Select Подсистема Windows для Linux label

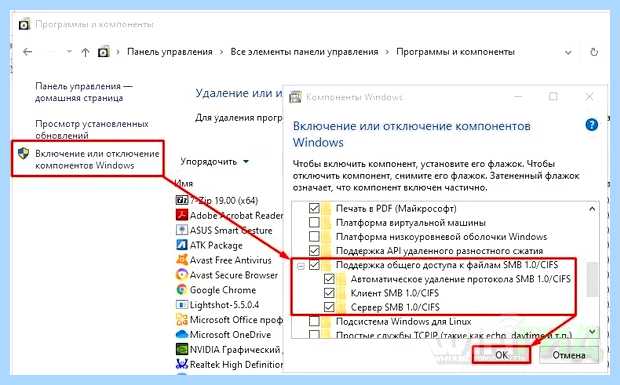tap(403, 321)
